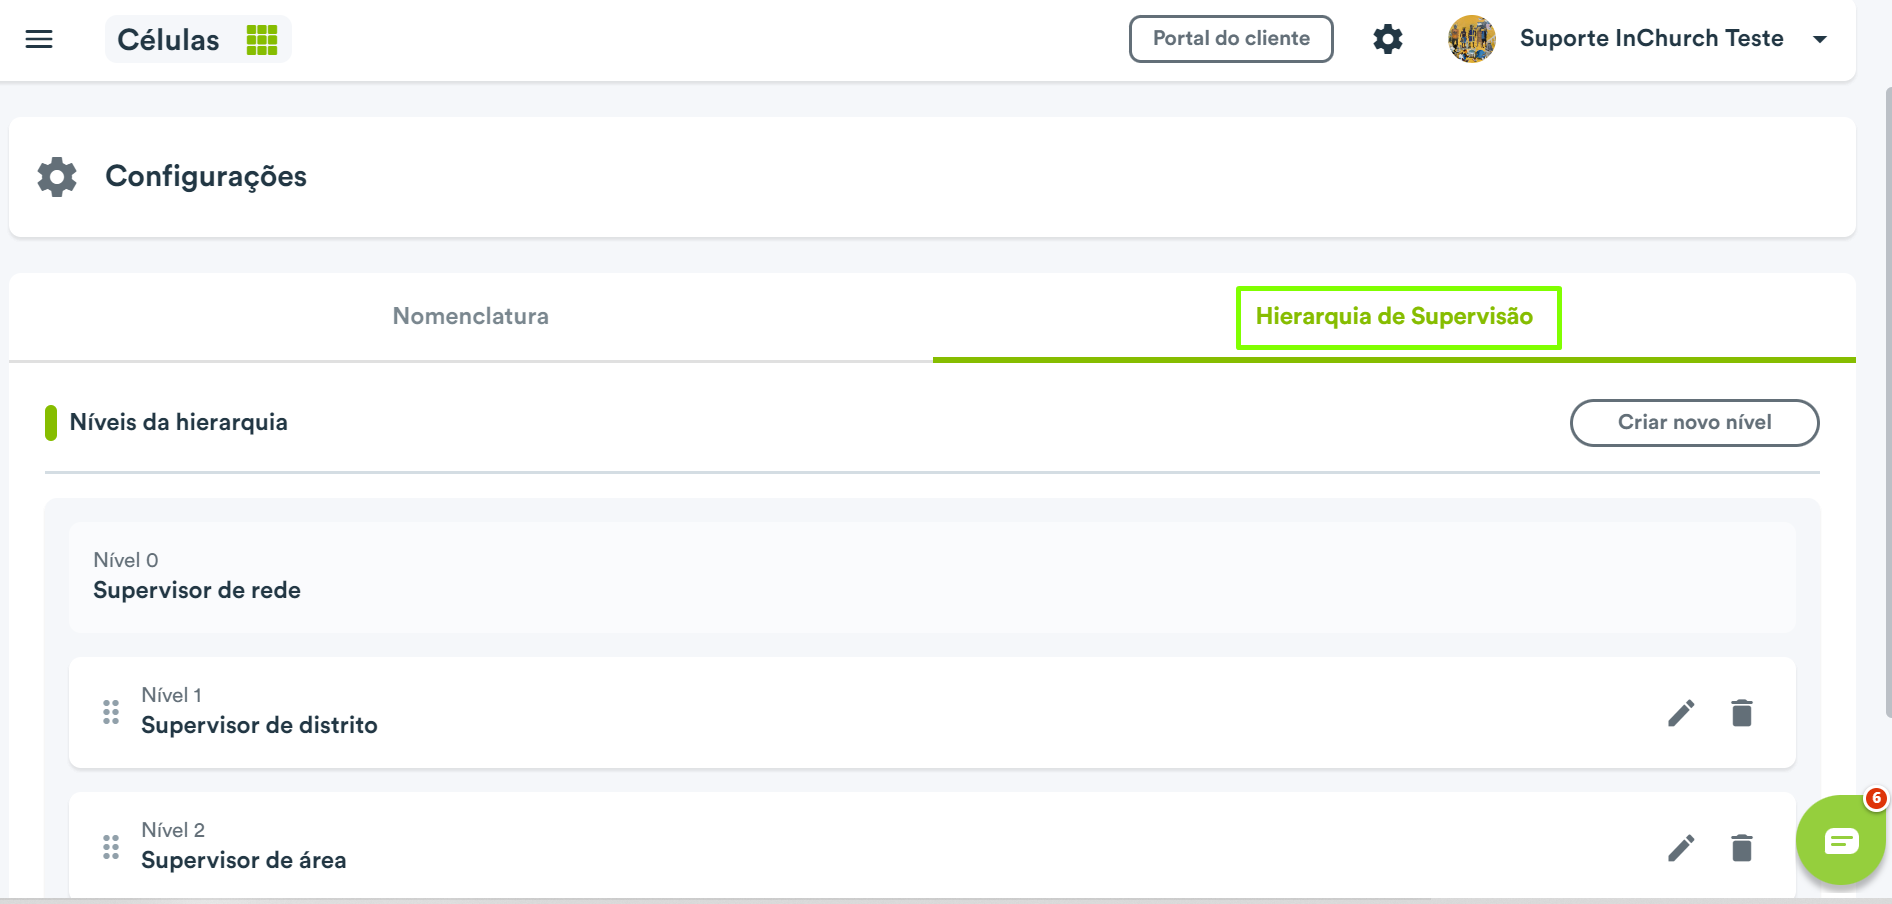
Task: Click the settings gear in top bar
Action: [1388, 39]
